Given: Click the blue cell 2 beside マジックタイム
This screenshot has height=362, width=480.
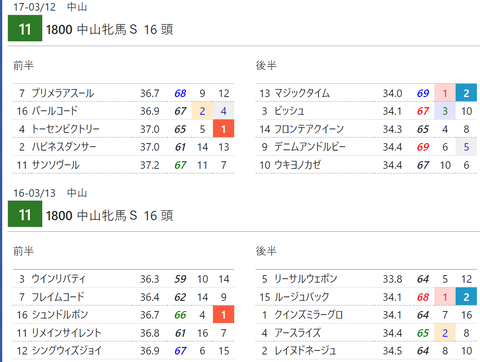Looking at the screenshot, I should coord(466,93).
